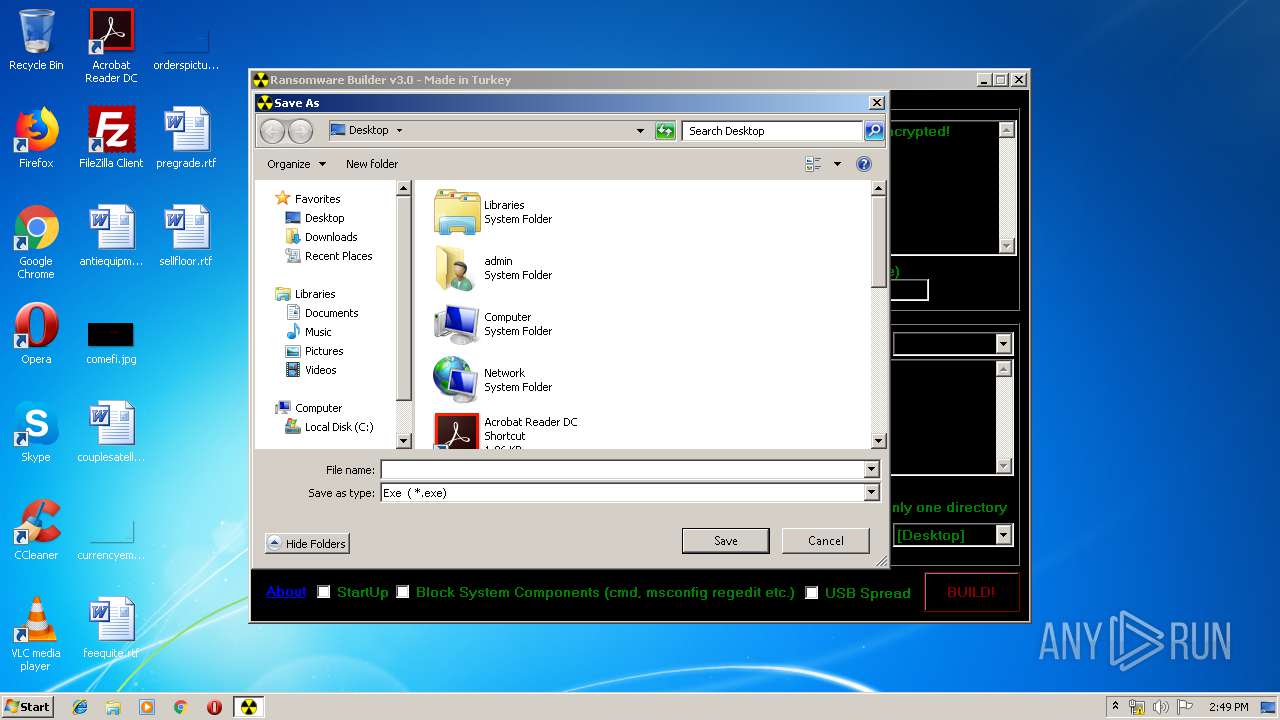Click Ransomware Builder taskbar icon
1280x720 pixels.
pyautogui.click(x=248, y=707)
